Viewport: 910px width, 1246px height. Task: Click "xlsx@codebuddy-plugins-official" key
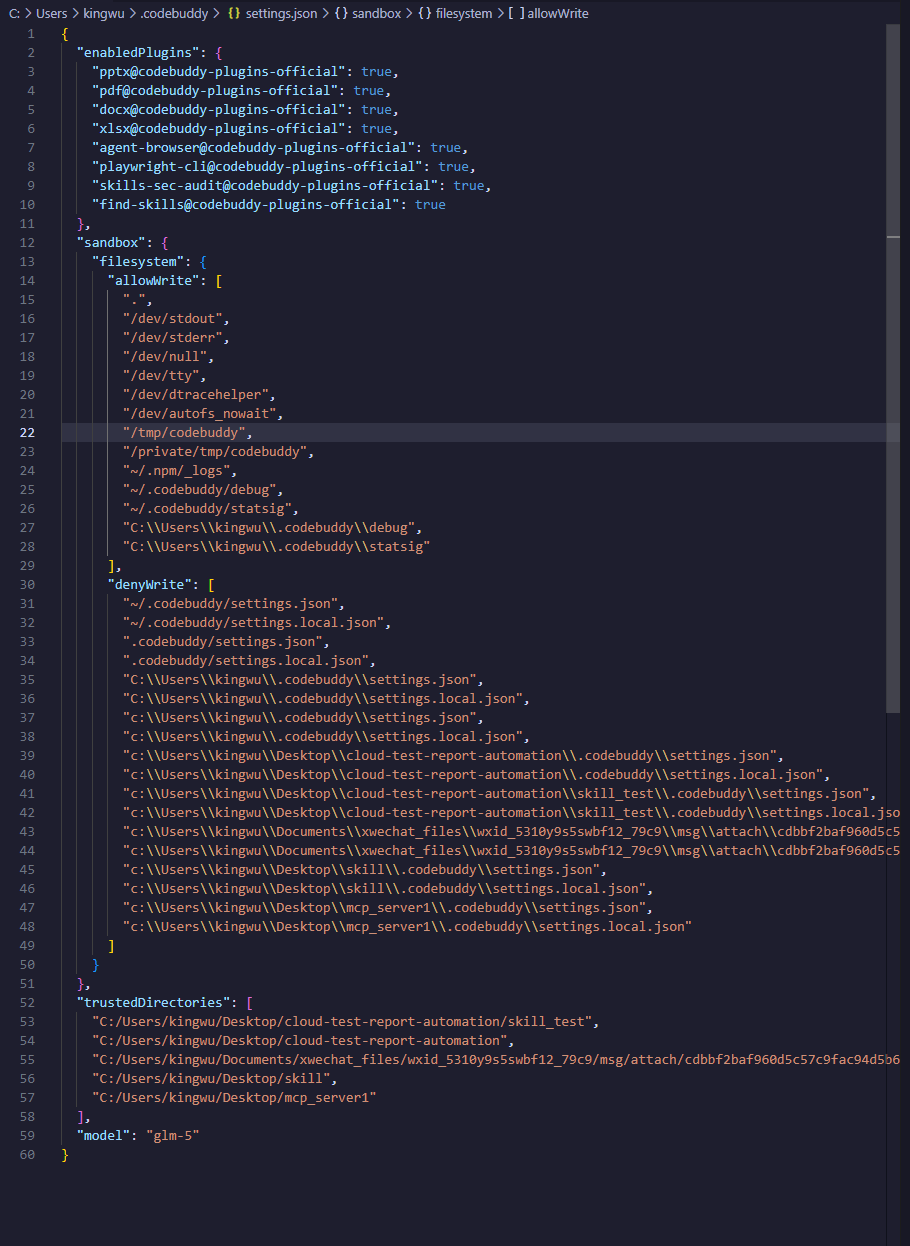point(219,128)
